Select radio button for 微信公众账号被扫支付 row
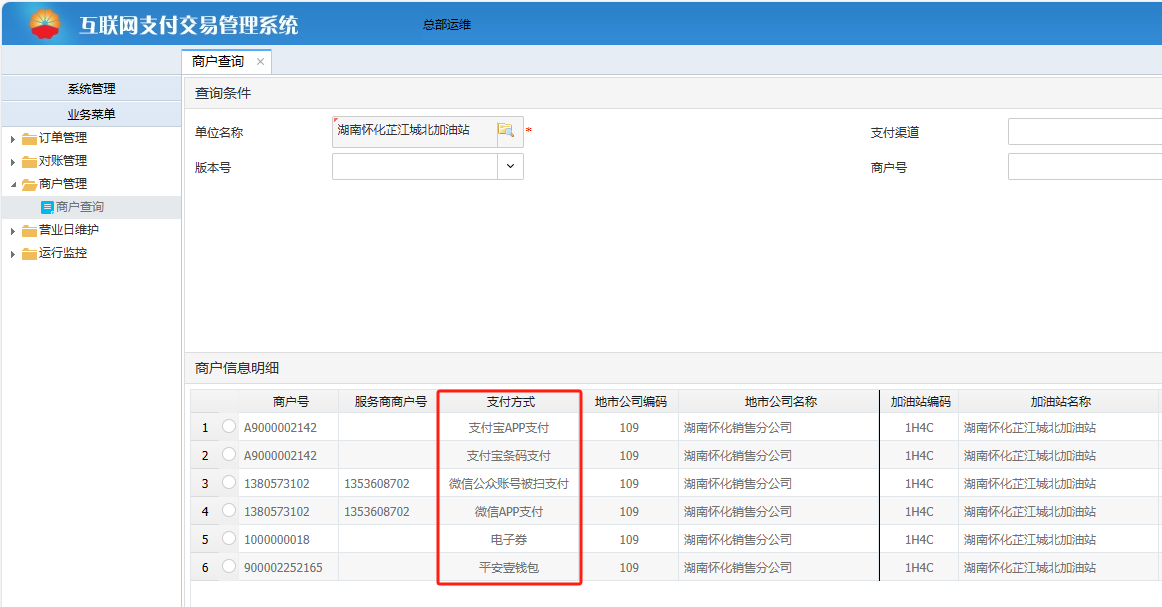The width and height of the screenshot is (1162, 607). click(229, 483)
